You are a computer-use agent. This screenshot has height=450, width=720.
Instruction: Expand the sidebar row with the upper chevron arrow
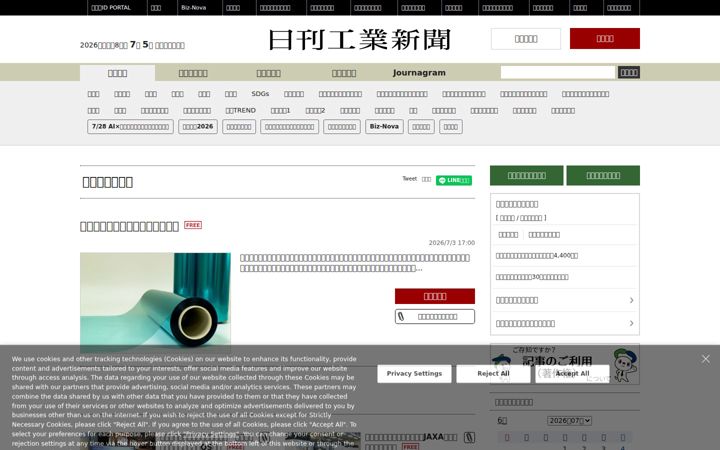[631, 300]
